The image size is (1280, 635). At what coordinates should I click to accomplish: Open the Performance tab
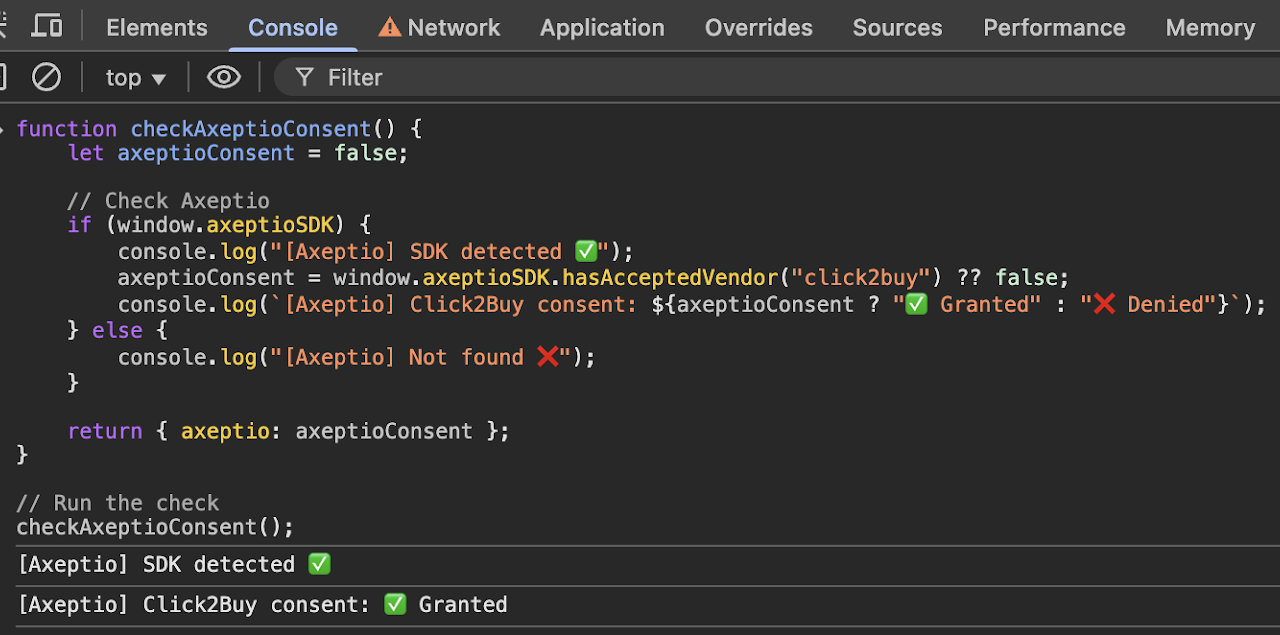click(x=1054, y=28)
